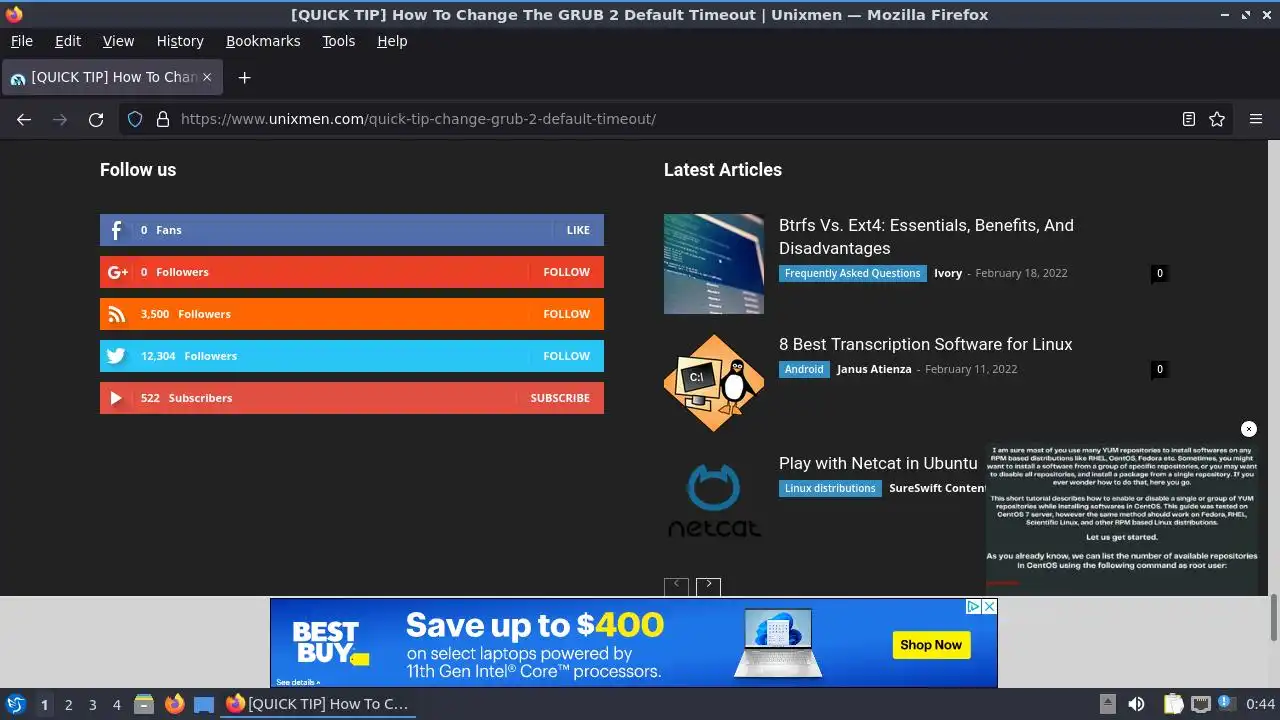Click the Transcription Software penguin thumbnail
This screenshot has width=1280, height=720.
(x=714, y=383)
